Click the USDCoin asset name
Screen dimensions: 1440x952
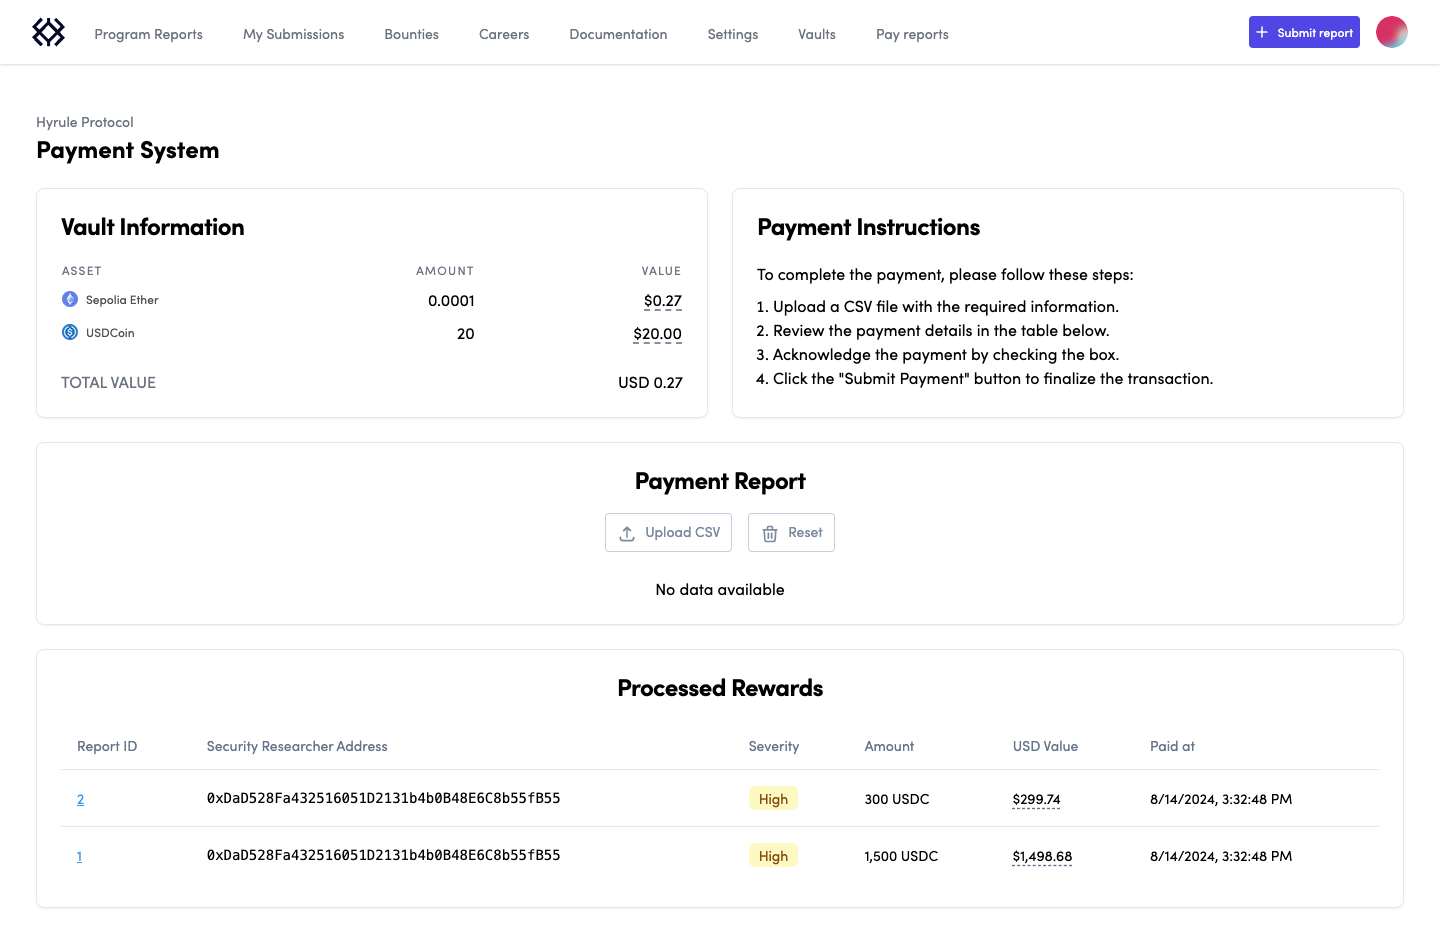(x=110, y=333)
